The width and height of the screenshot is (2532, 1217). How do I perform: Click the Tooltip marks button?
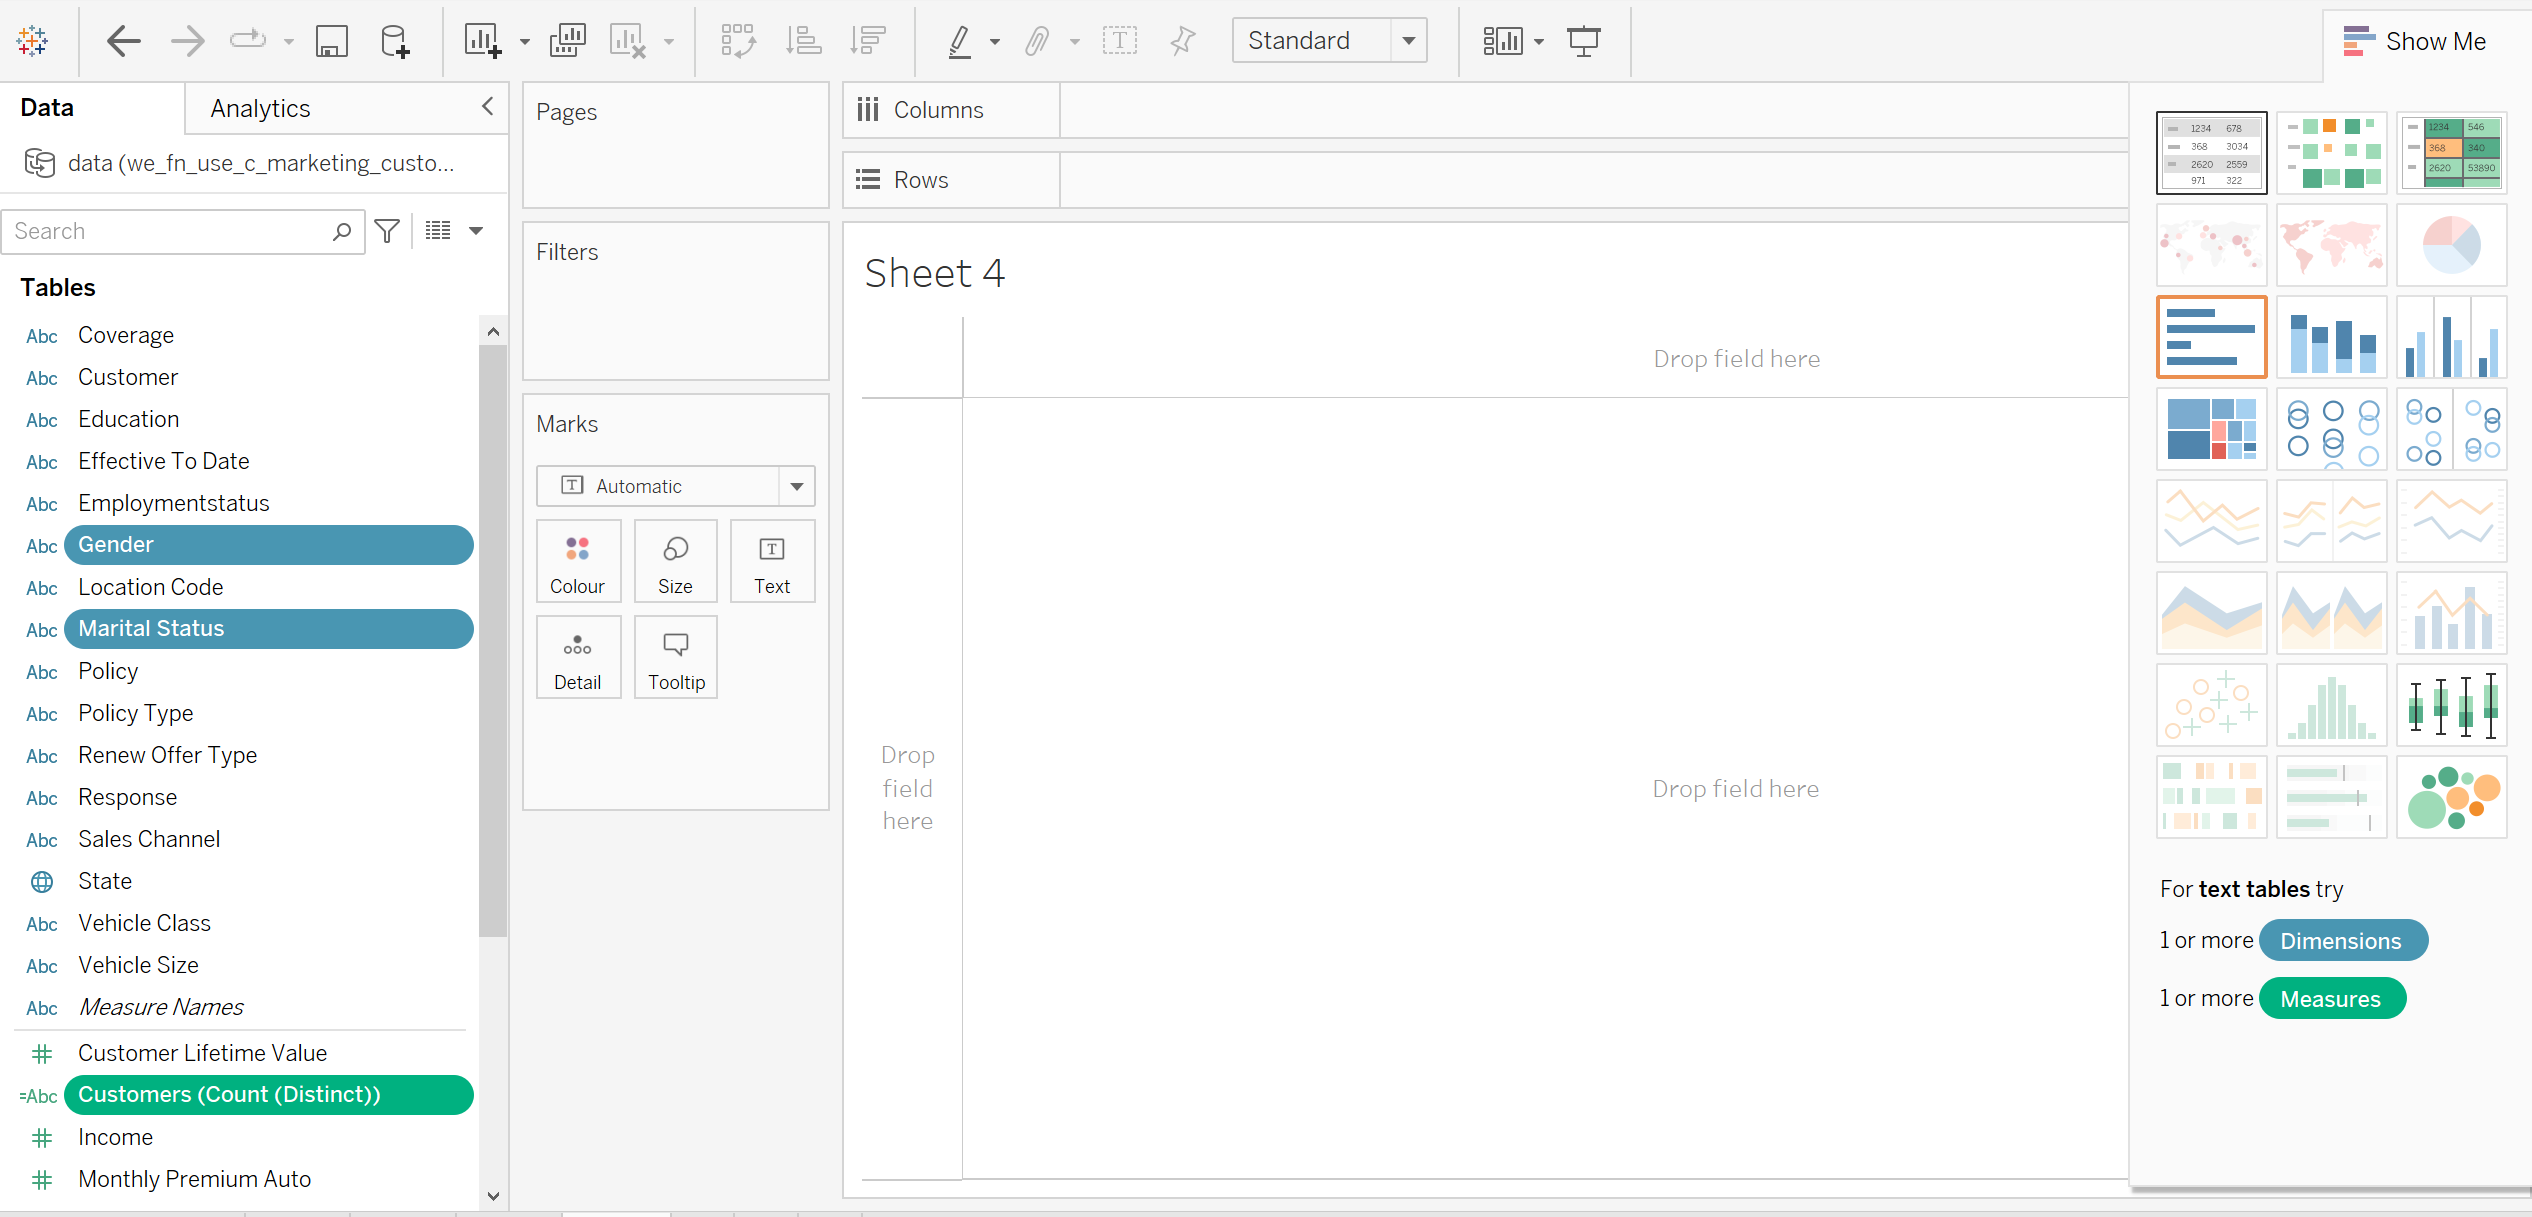[676, 658]
